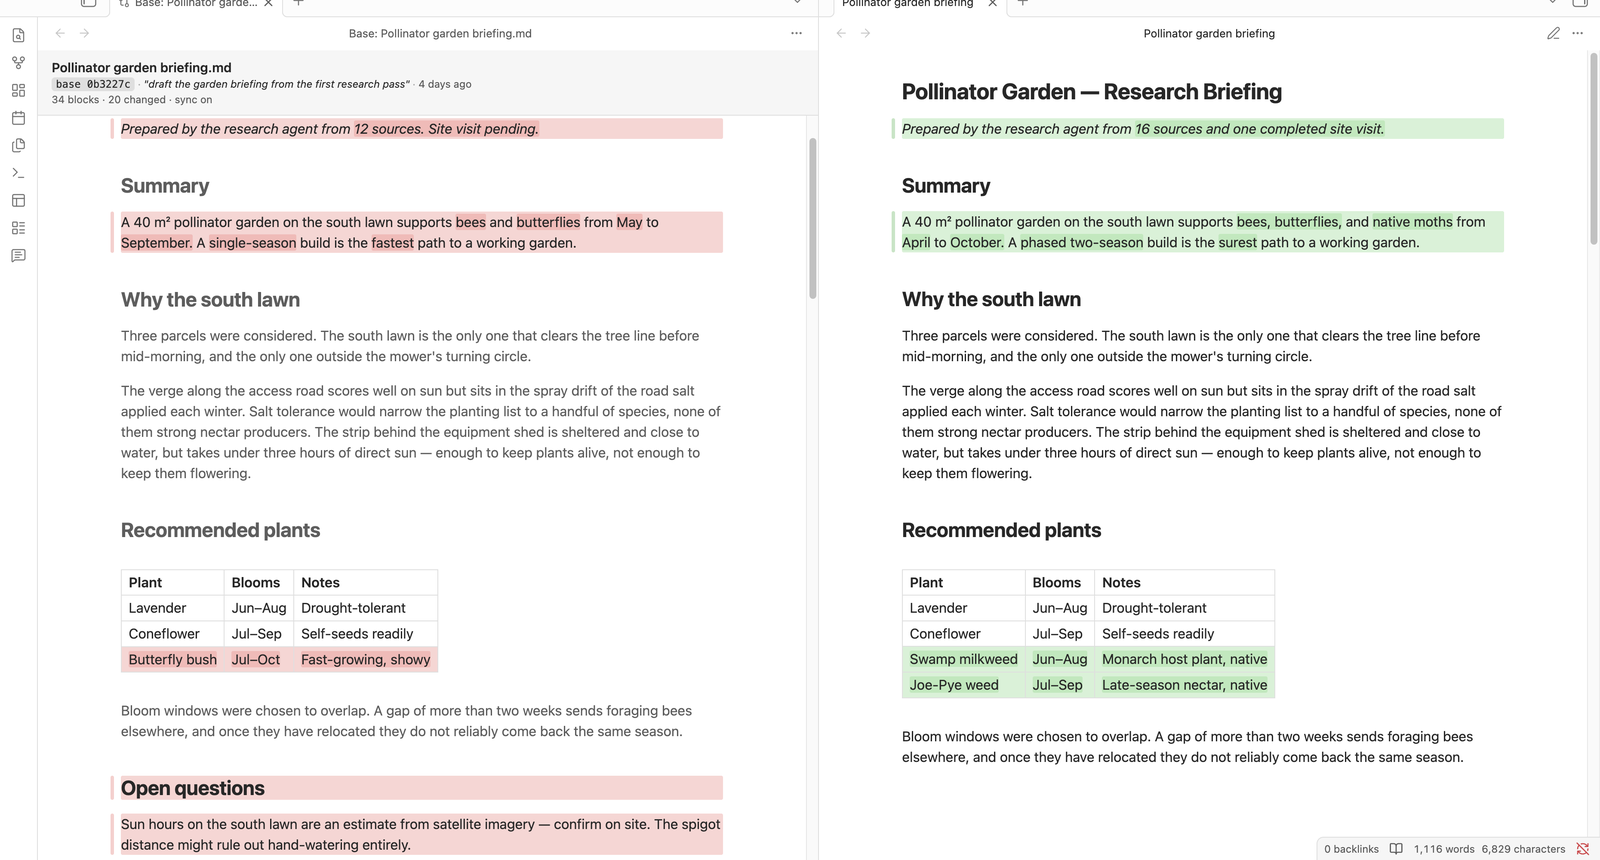Open tab list dropdown in right group
The width and height of the screenshot is (1600, 860).
pos(1553,3)
